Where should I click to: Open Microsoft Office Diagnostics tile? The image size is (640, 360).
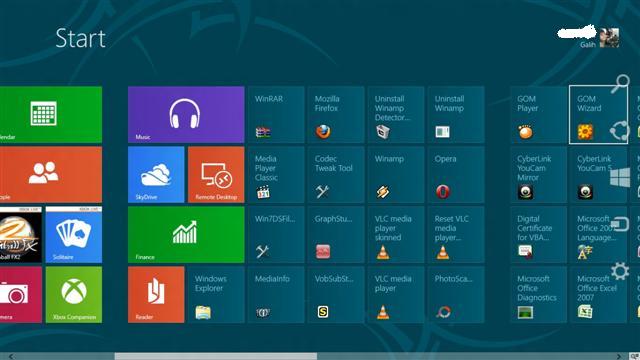tap(538, 294)
